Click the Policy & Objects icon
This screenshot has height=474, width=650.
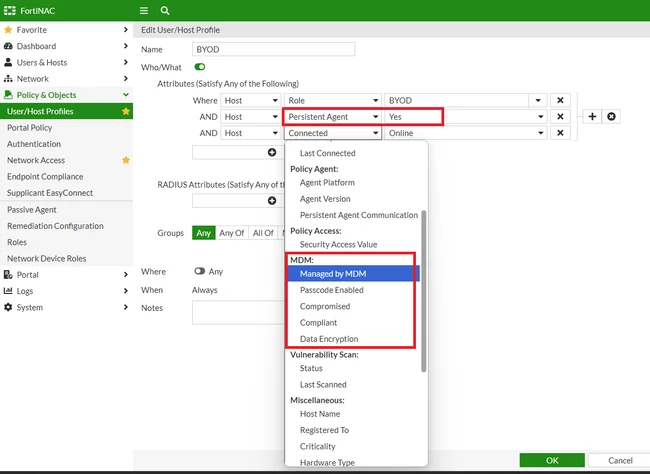coord(8,95)
